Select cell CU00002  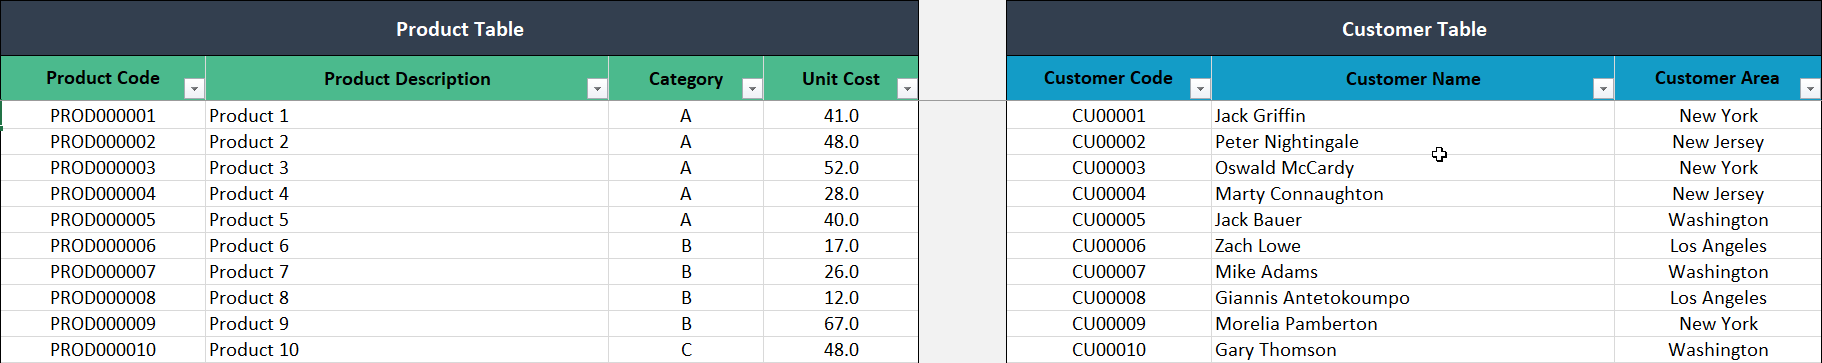1109,141
